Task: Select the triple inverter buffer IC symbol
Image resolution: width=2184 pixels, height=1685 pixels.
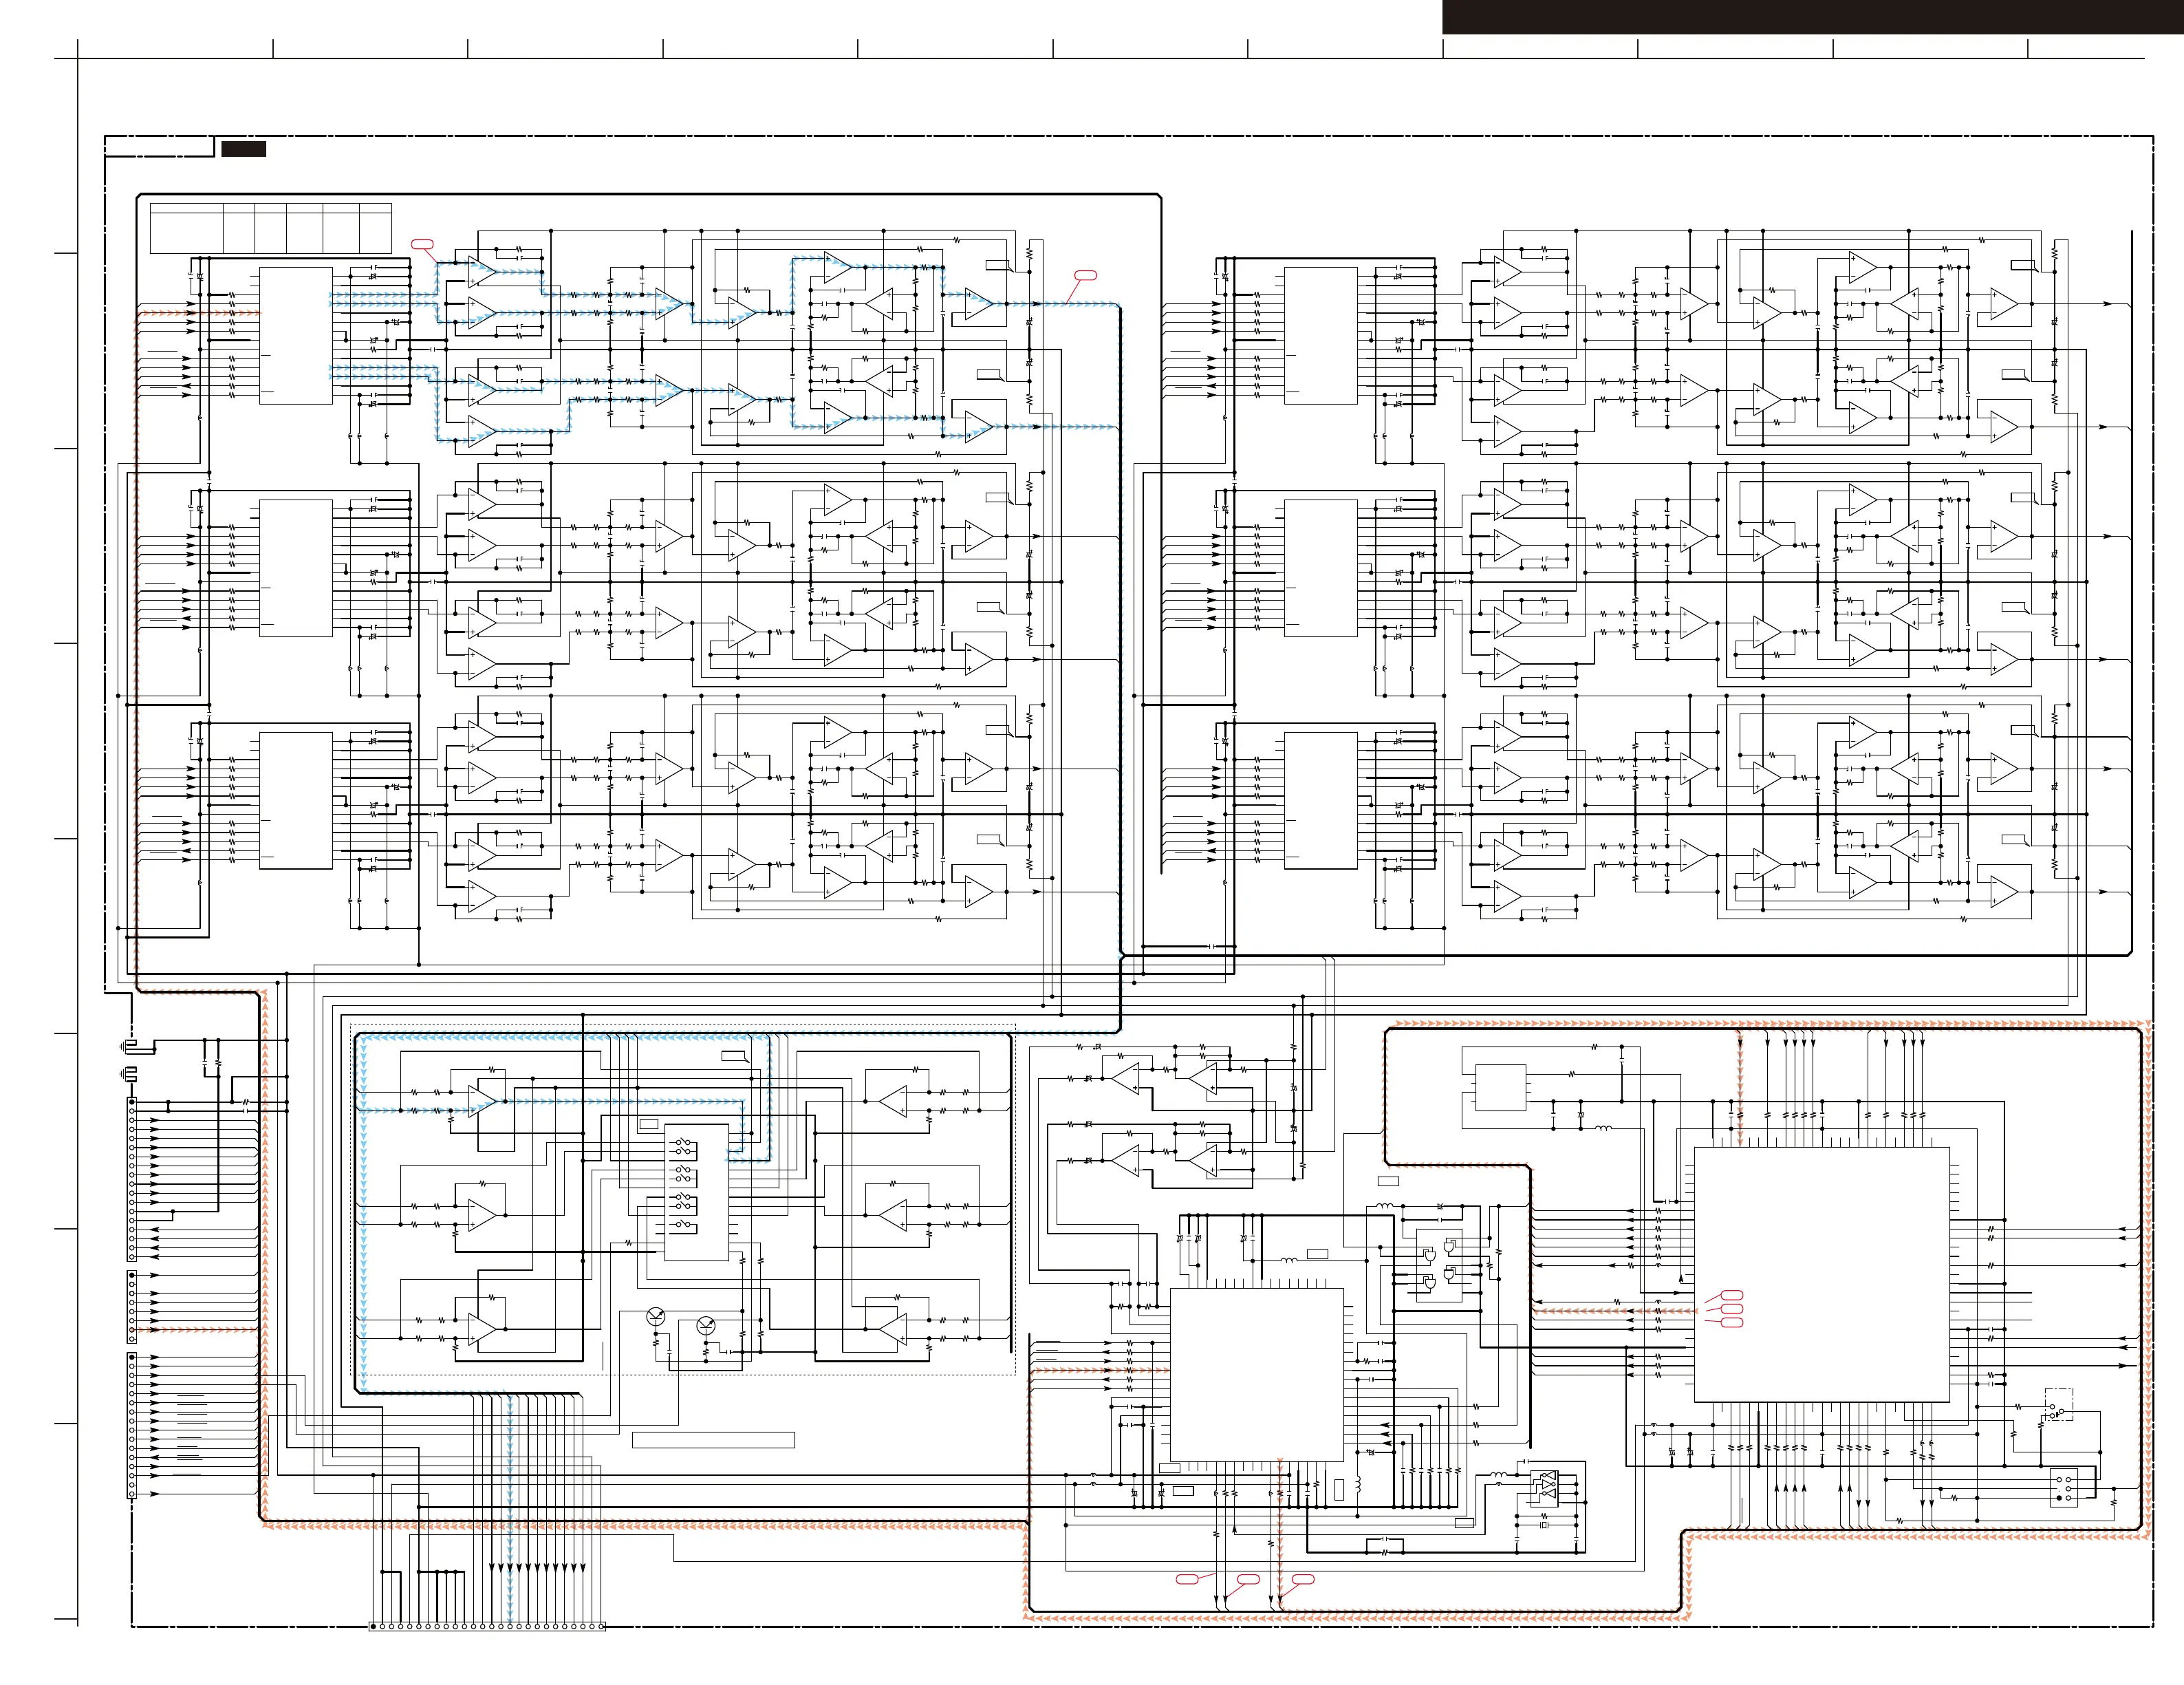Action: (1546, 1488)
